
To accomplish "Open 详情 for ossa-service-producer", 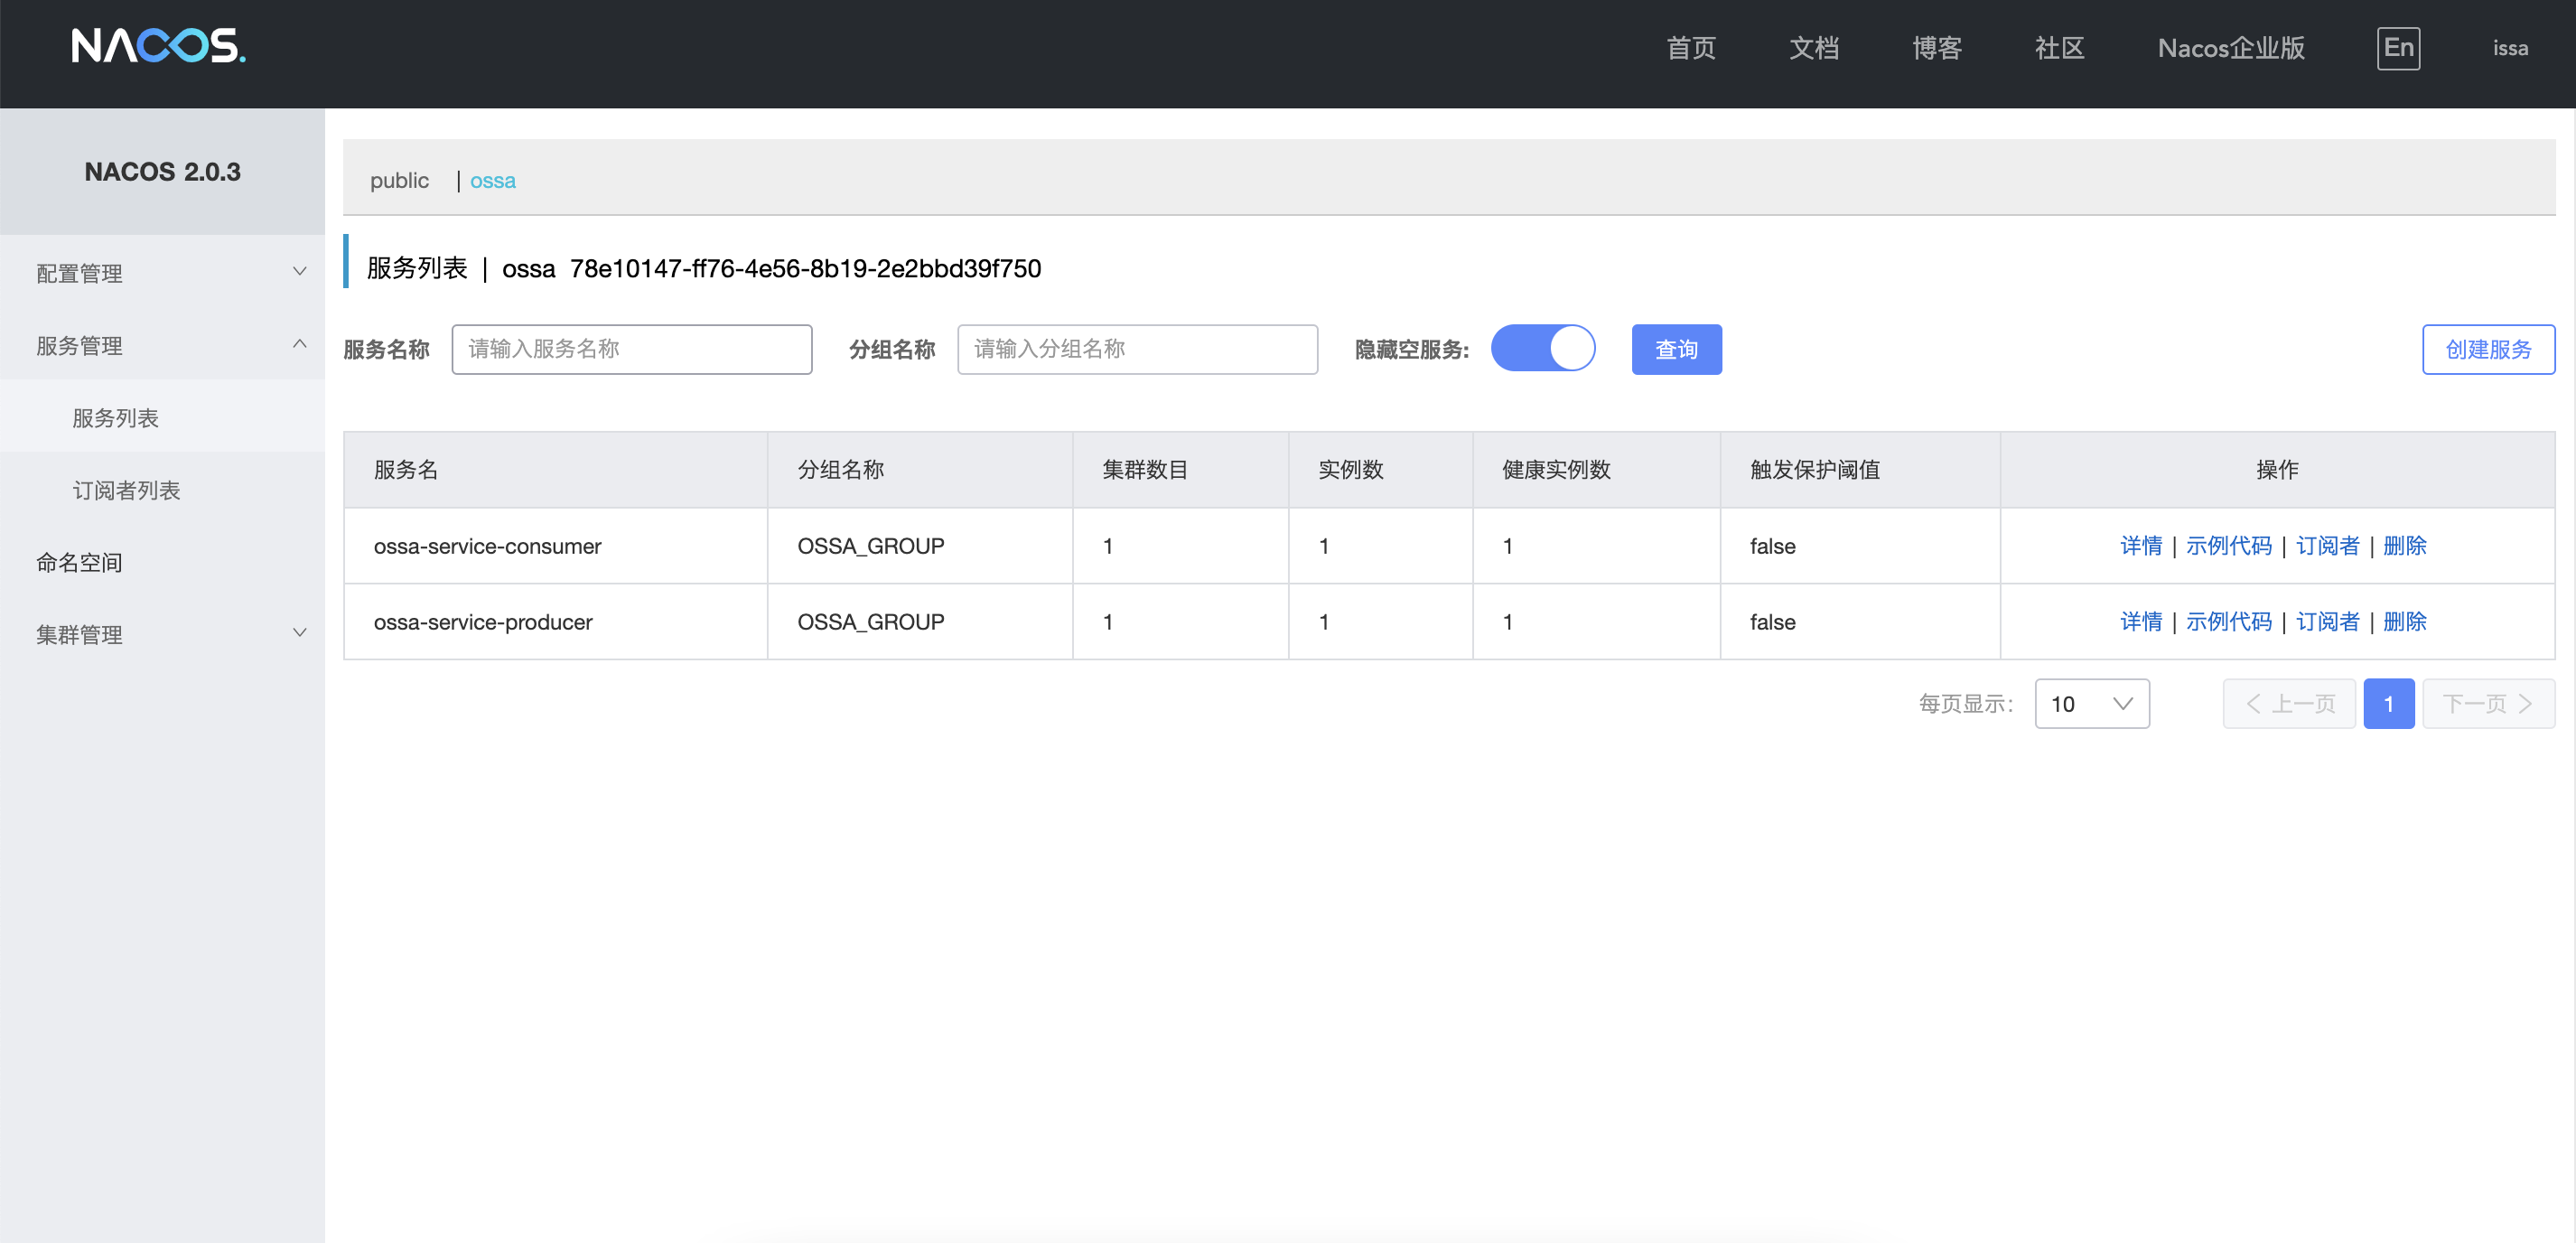I will point(2141,622).
